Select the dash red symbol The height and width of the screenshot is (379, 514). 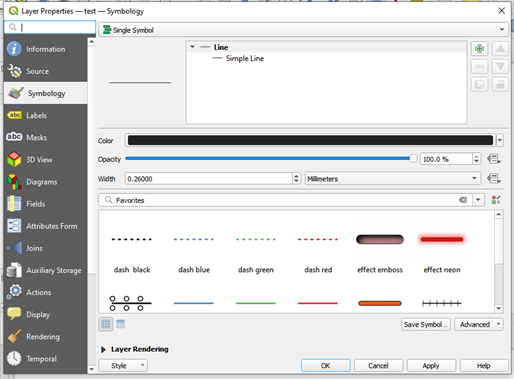tap(318, 253)
